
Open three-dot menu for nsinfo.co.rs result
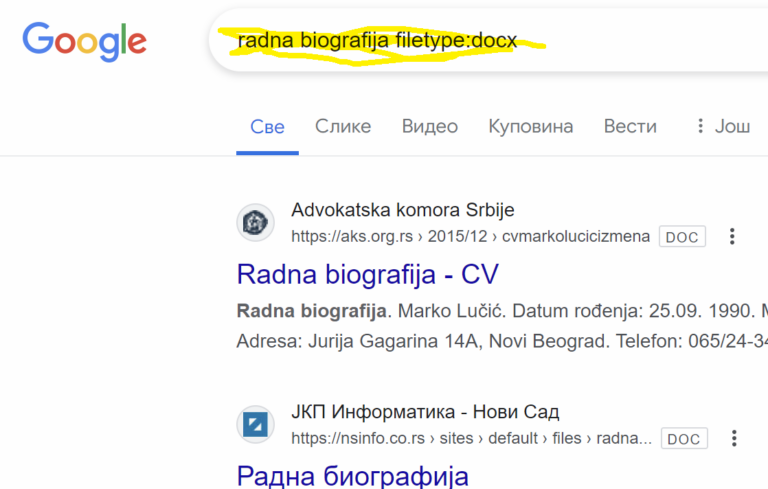pos(734,438)
